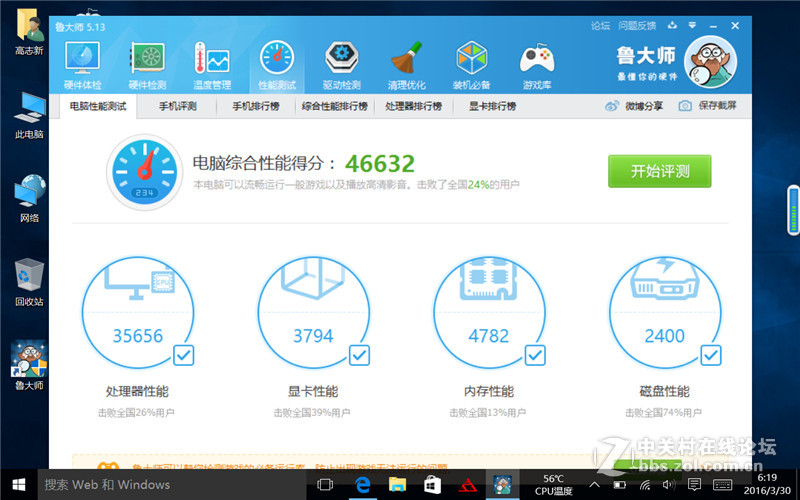This screenshot has height=500, width=800.
Task: Click the memory score 4782
Action: tap(489, 336)
